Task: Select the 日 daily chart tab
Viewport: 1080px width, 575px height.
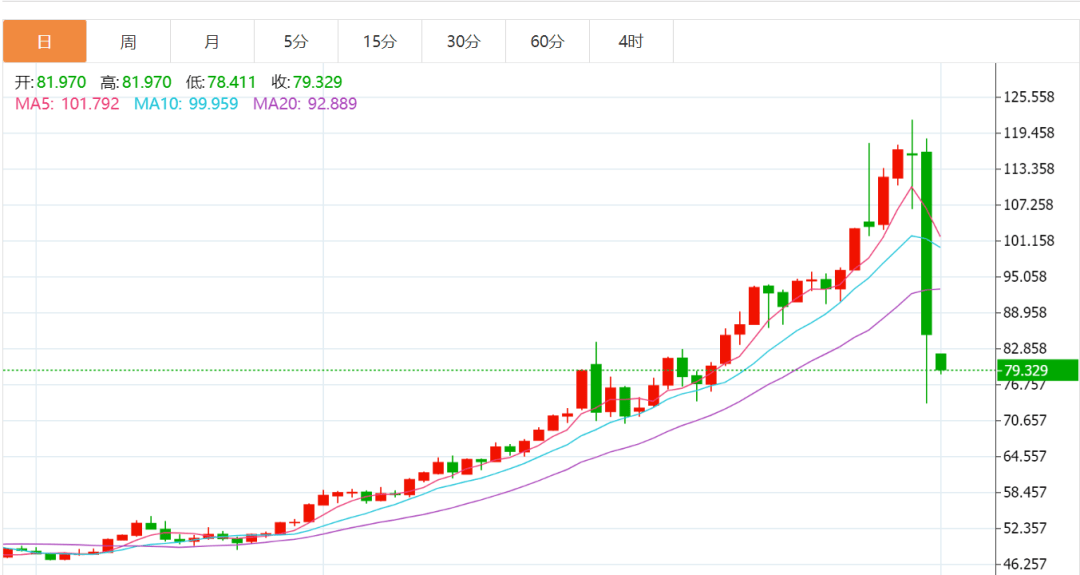Action: click(44, 42)
